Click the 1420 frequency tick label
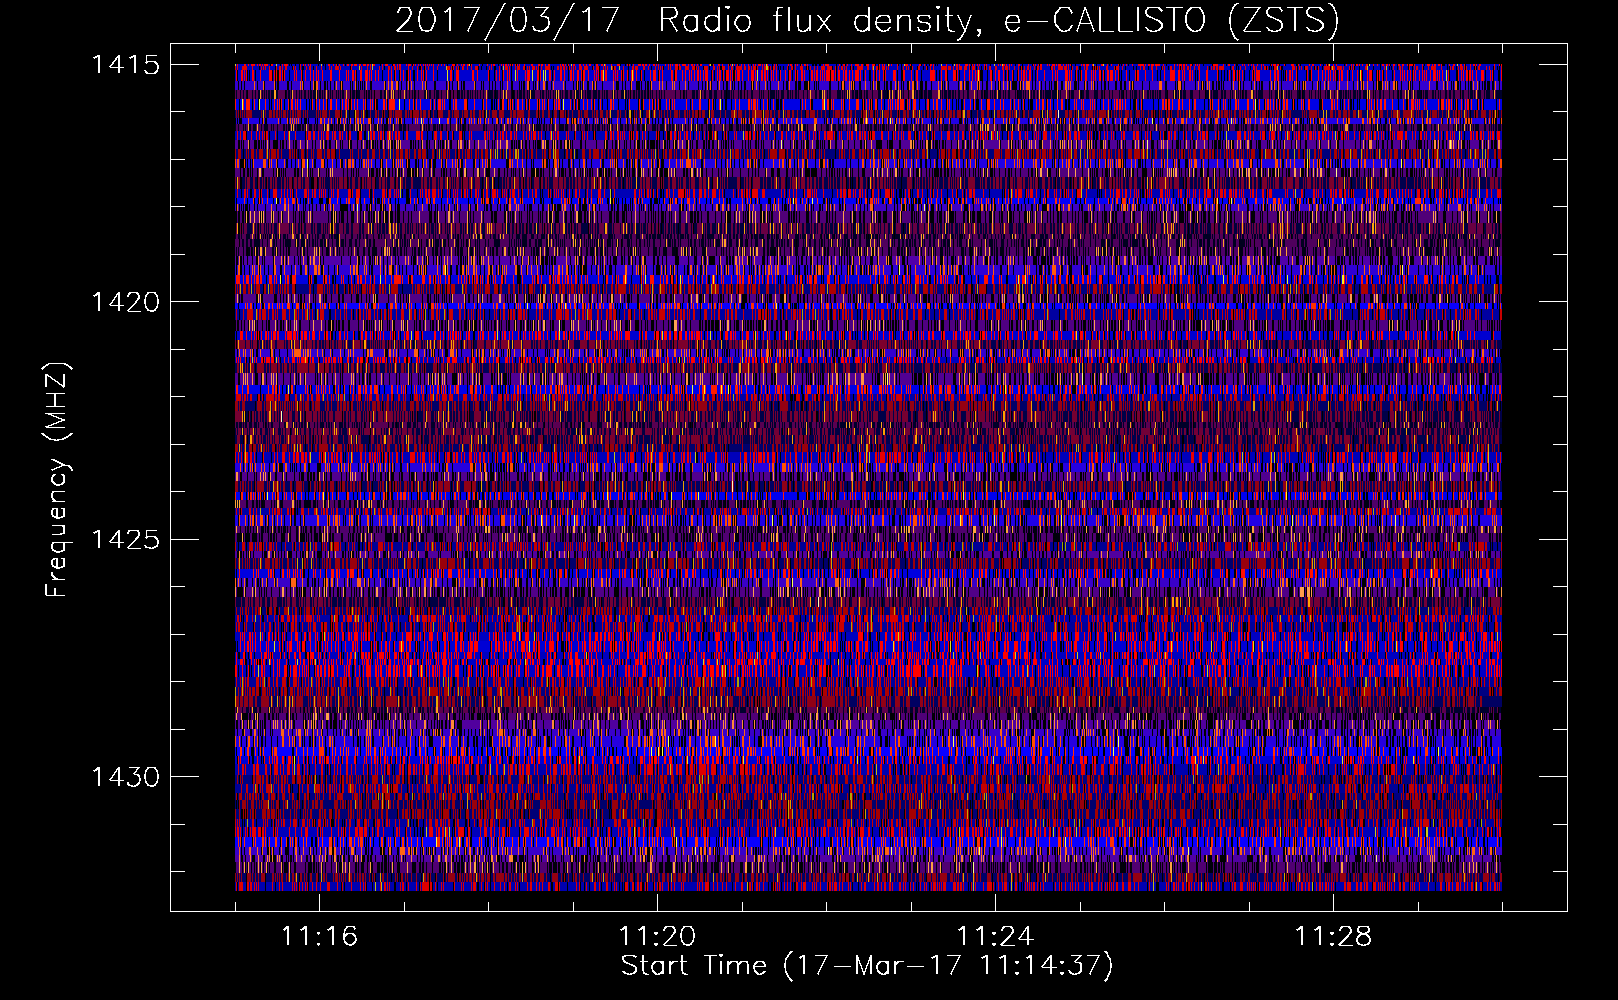1618x1000 pixels. point(125,302)
